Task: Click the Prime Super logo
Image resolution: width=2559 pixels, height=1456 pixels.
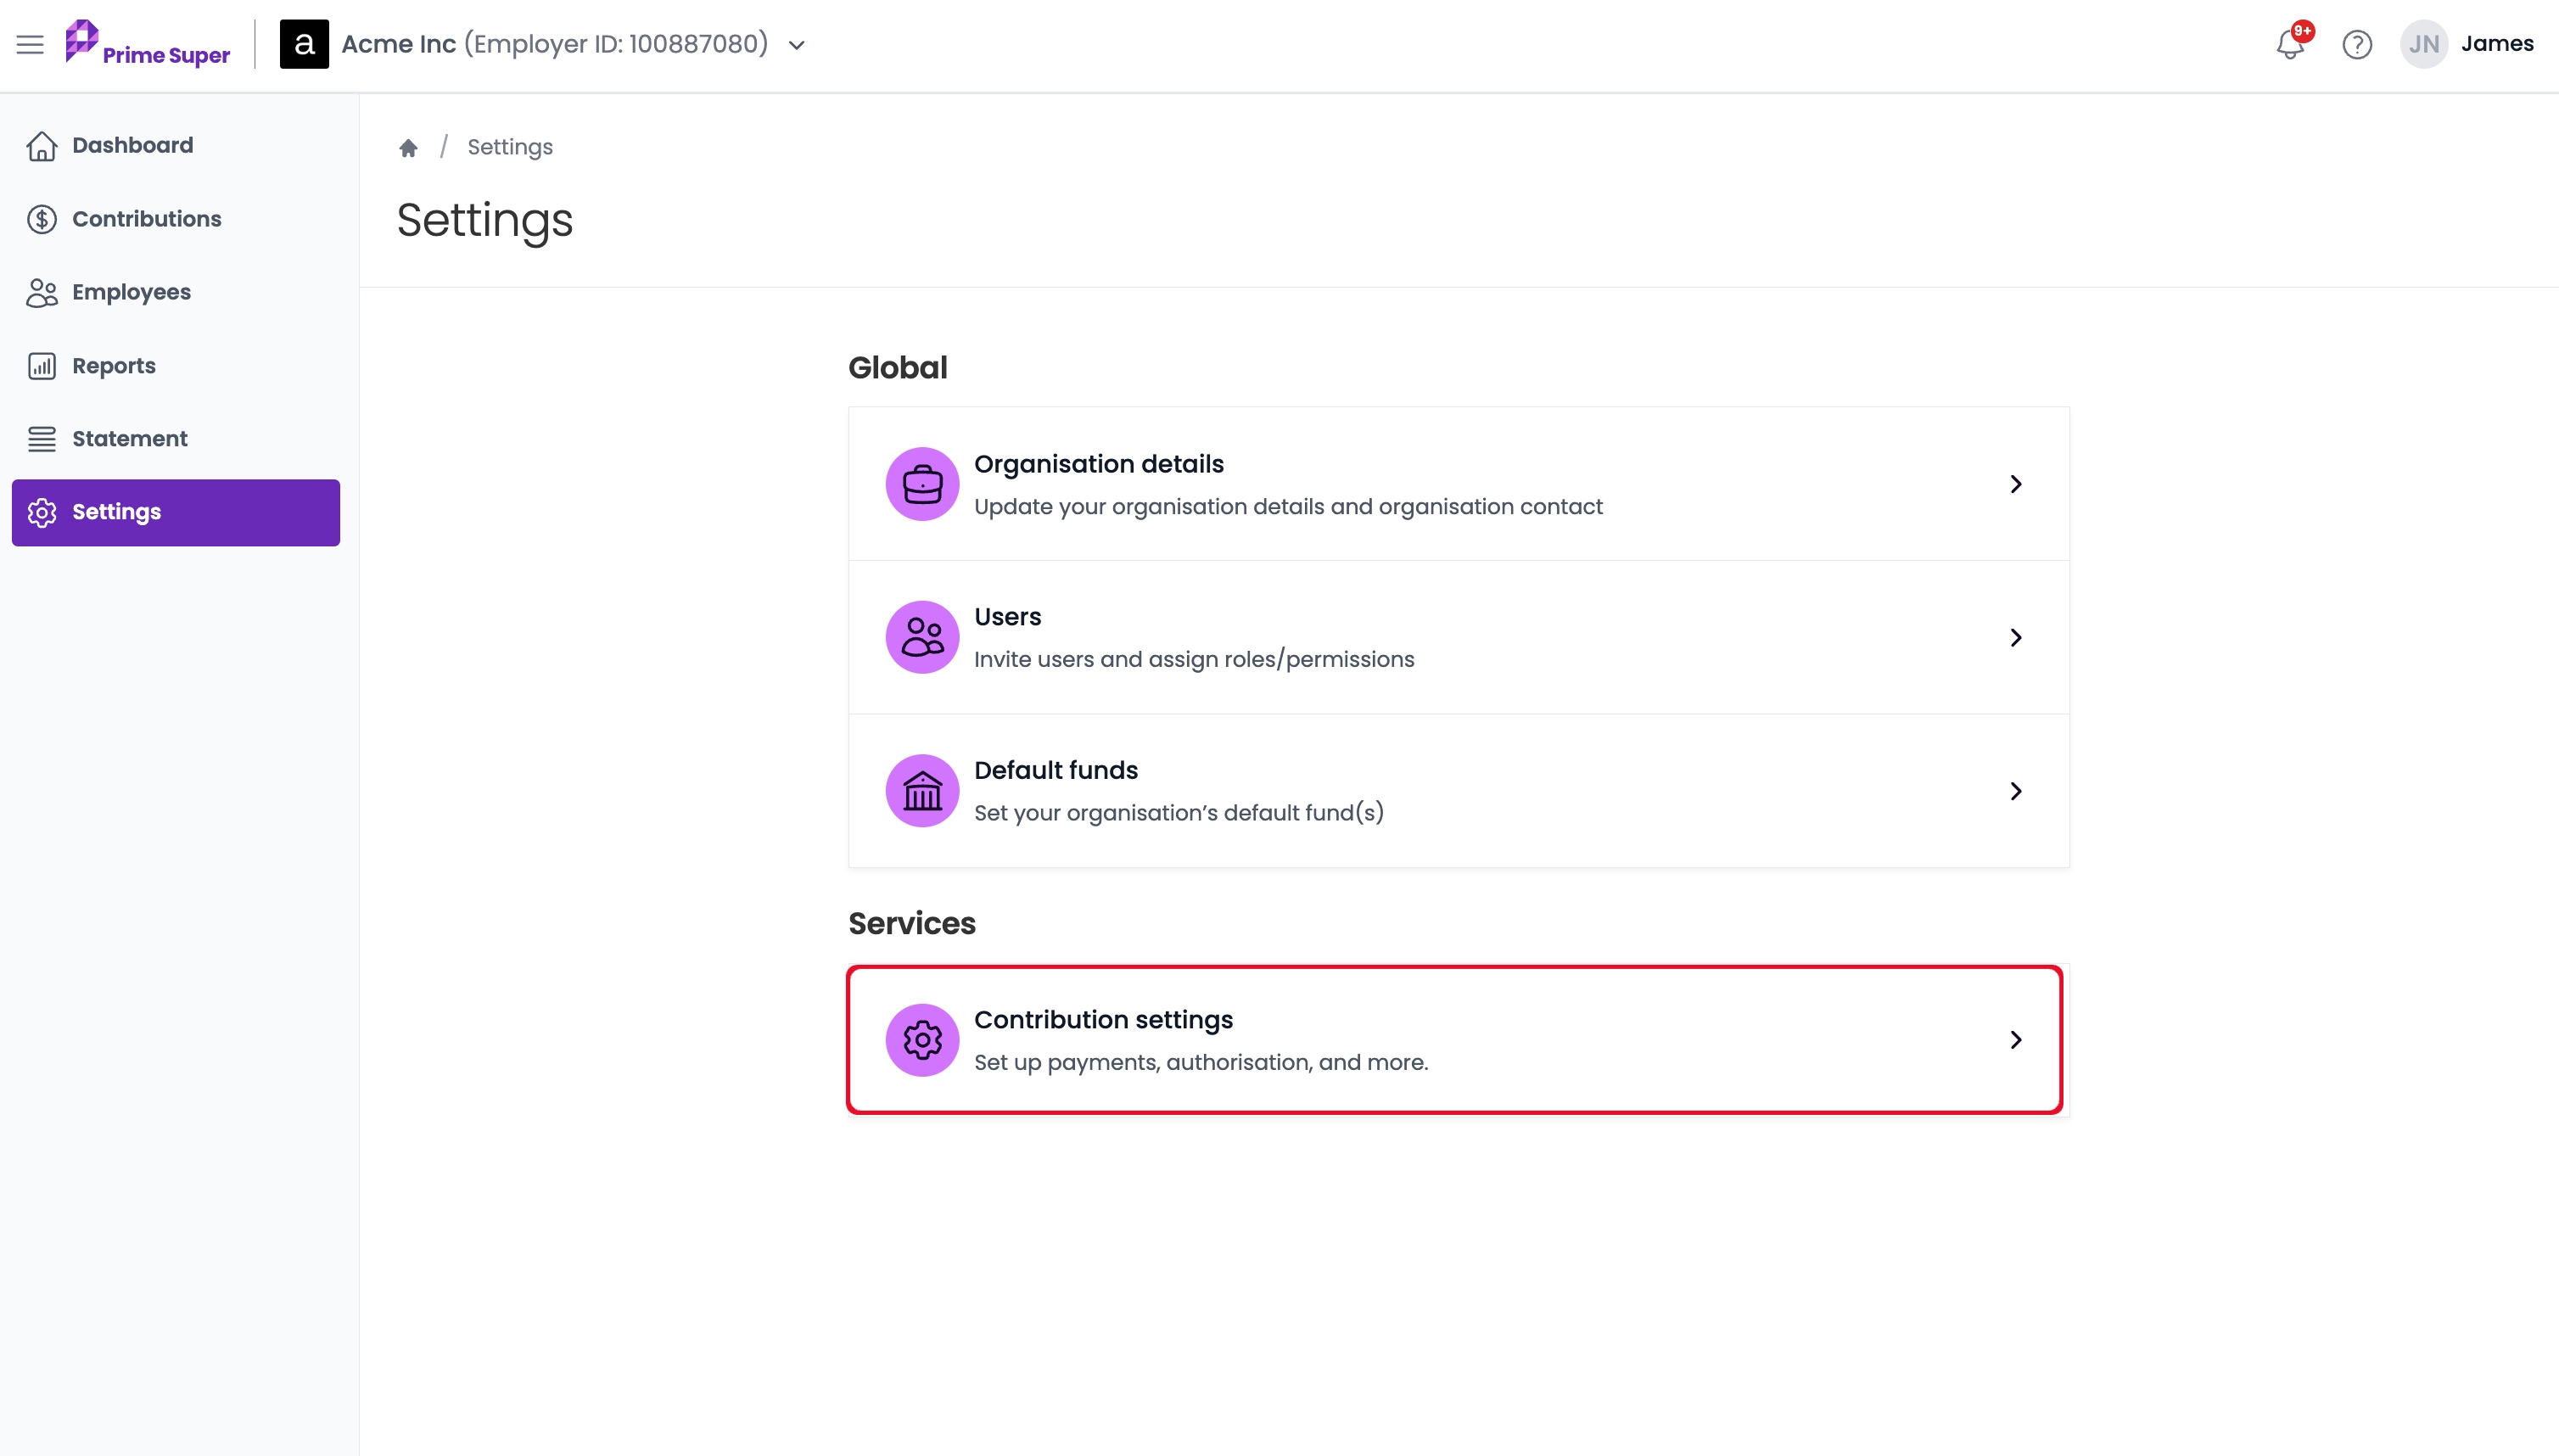Action: tap(147, 44)
